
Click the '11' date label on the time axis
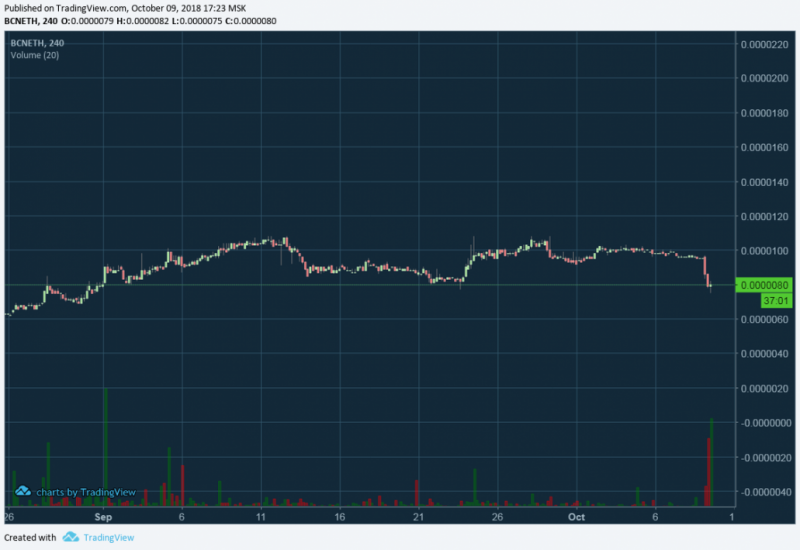click(x=261, y=517)
